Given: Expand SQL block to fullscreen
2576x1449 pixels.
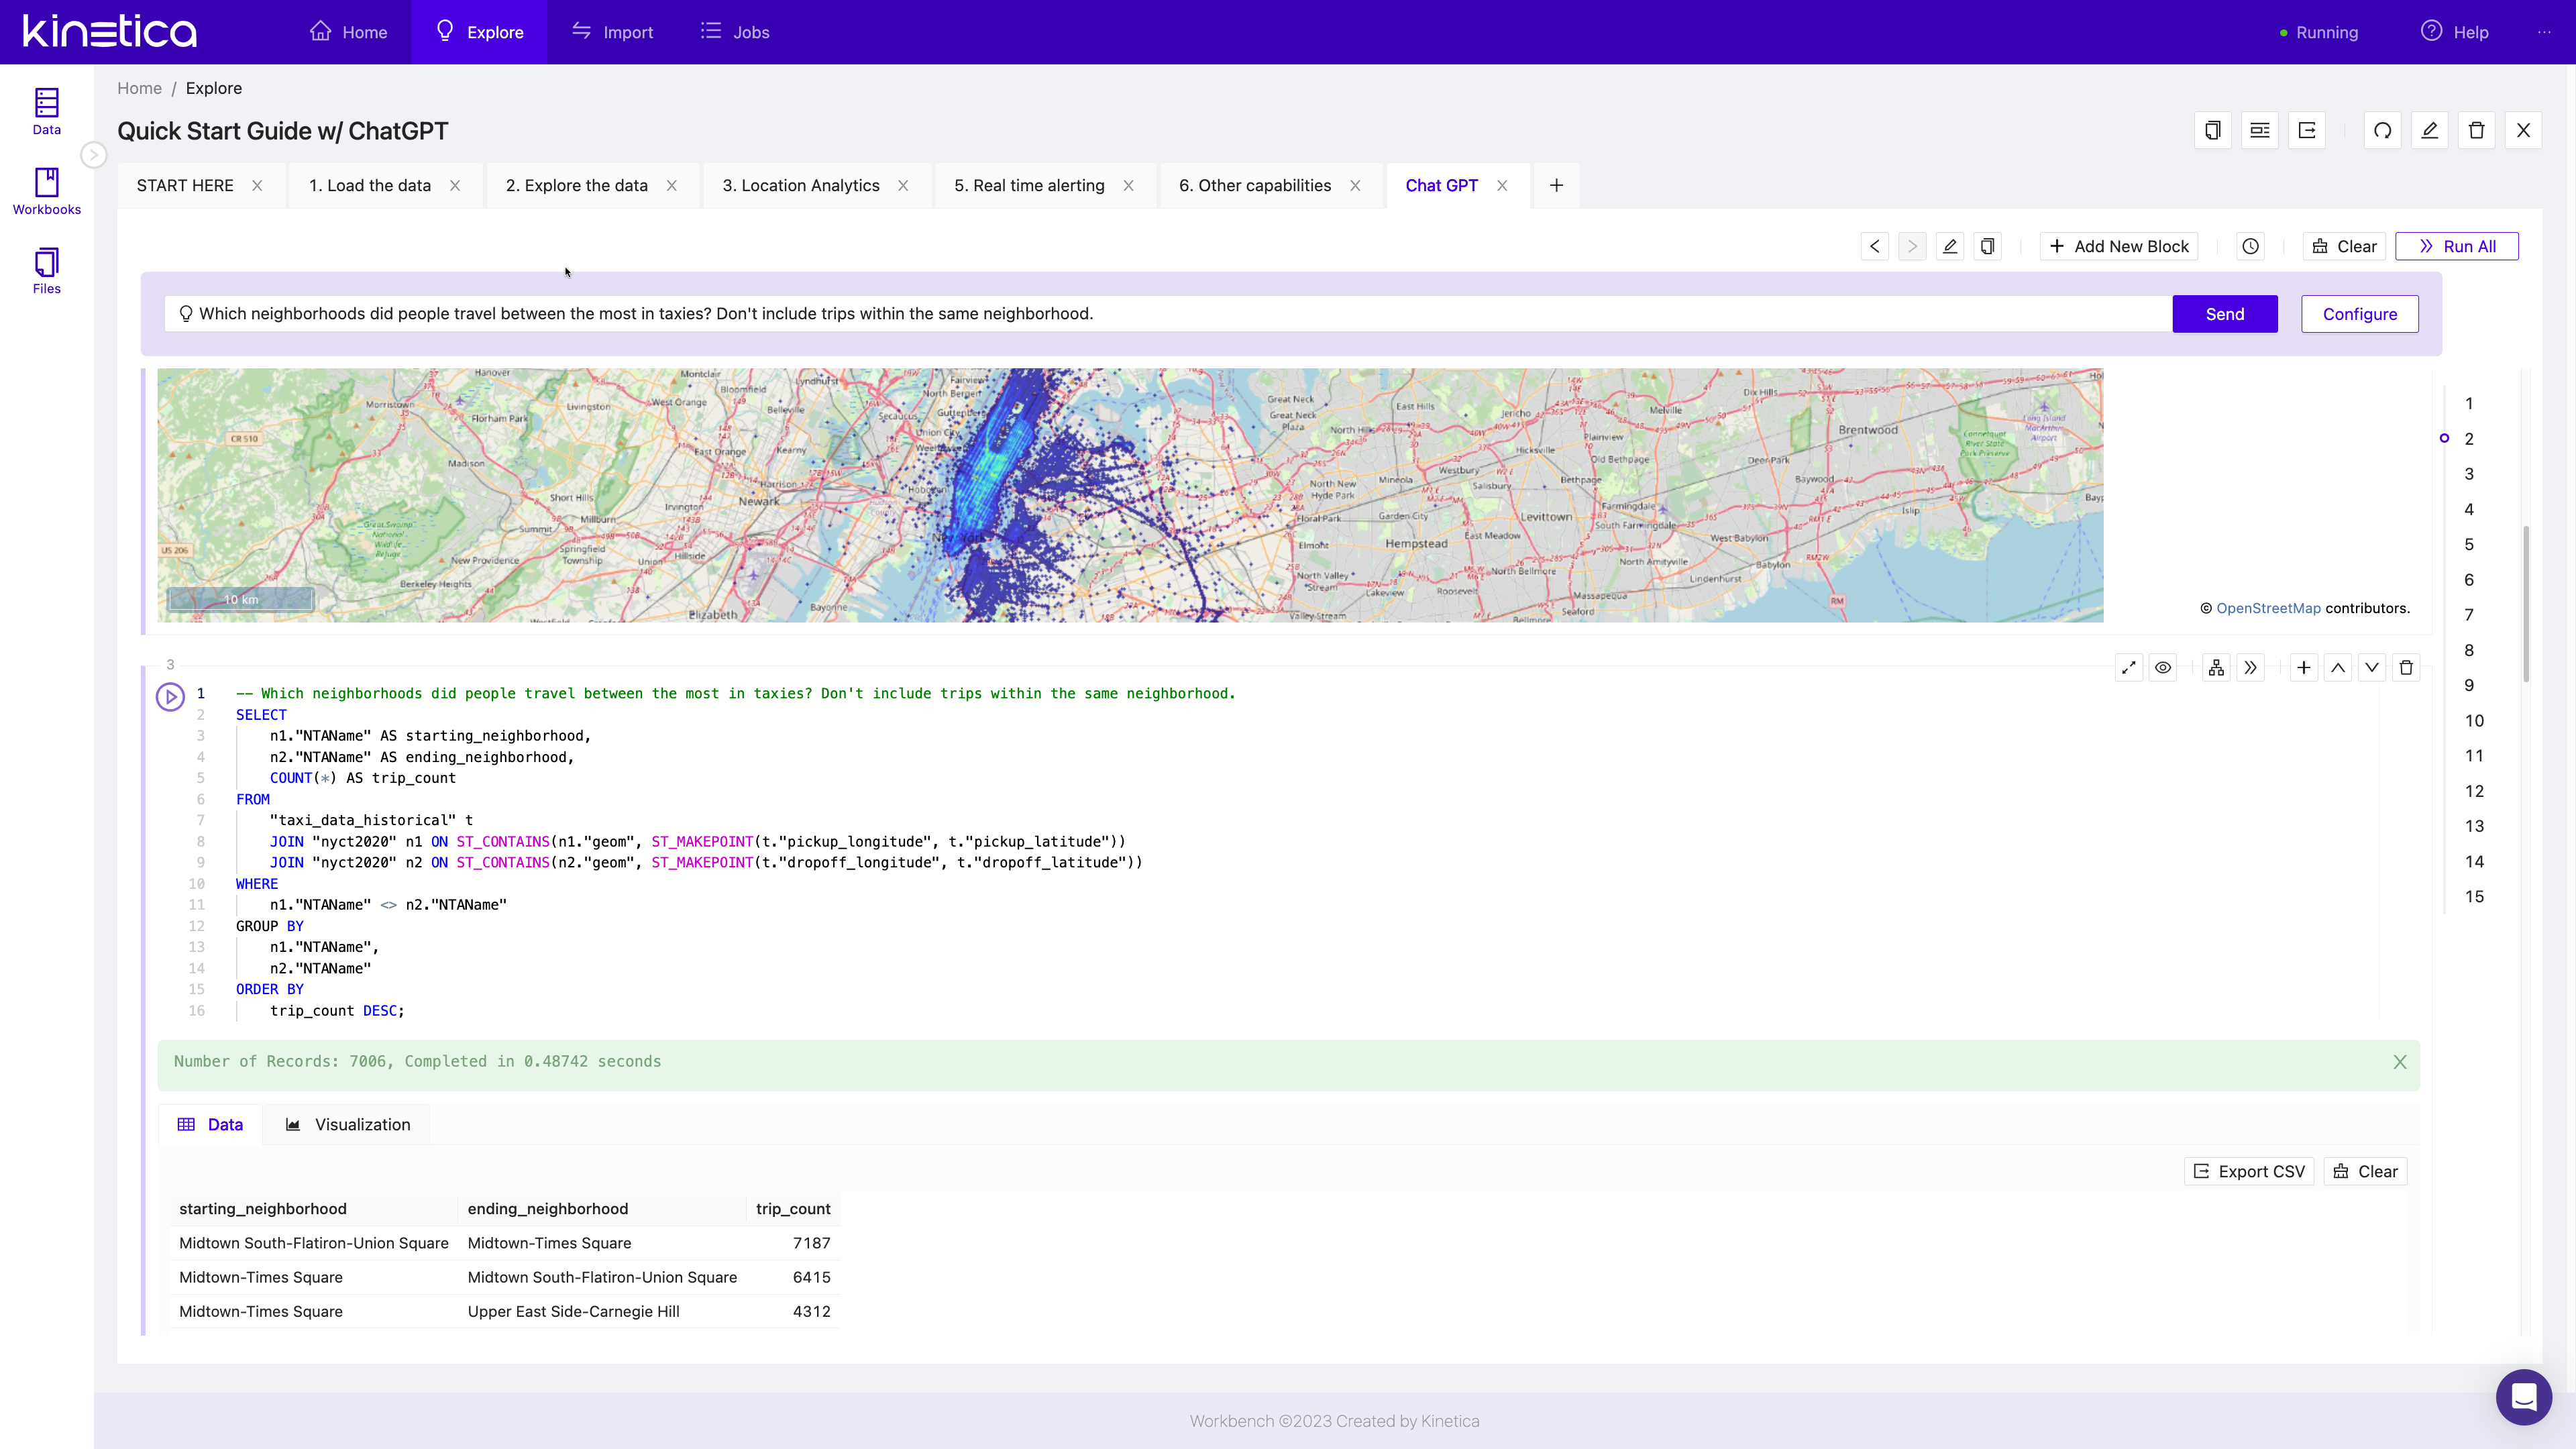Looking at the screenshot, I should (2129, 668).
